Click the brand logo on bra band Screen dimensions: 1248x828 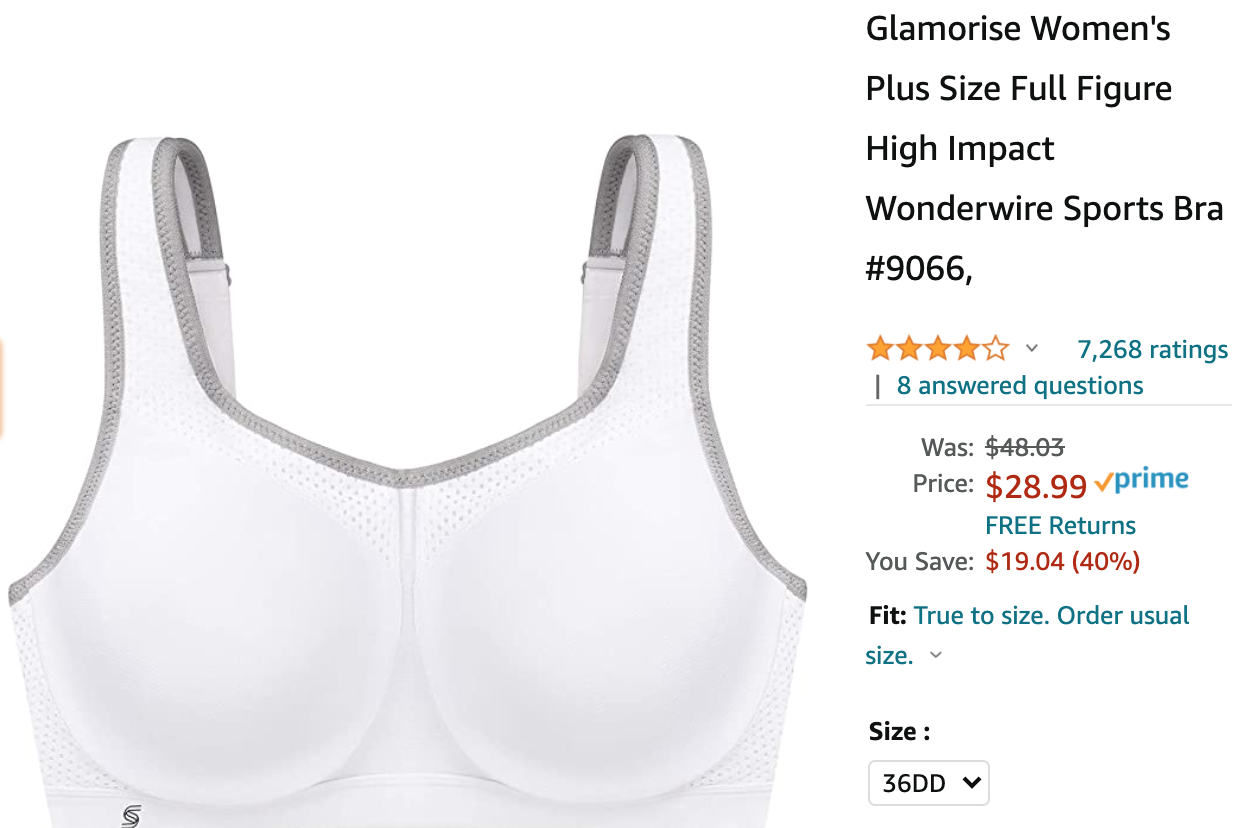tap(131, 815)
